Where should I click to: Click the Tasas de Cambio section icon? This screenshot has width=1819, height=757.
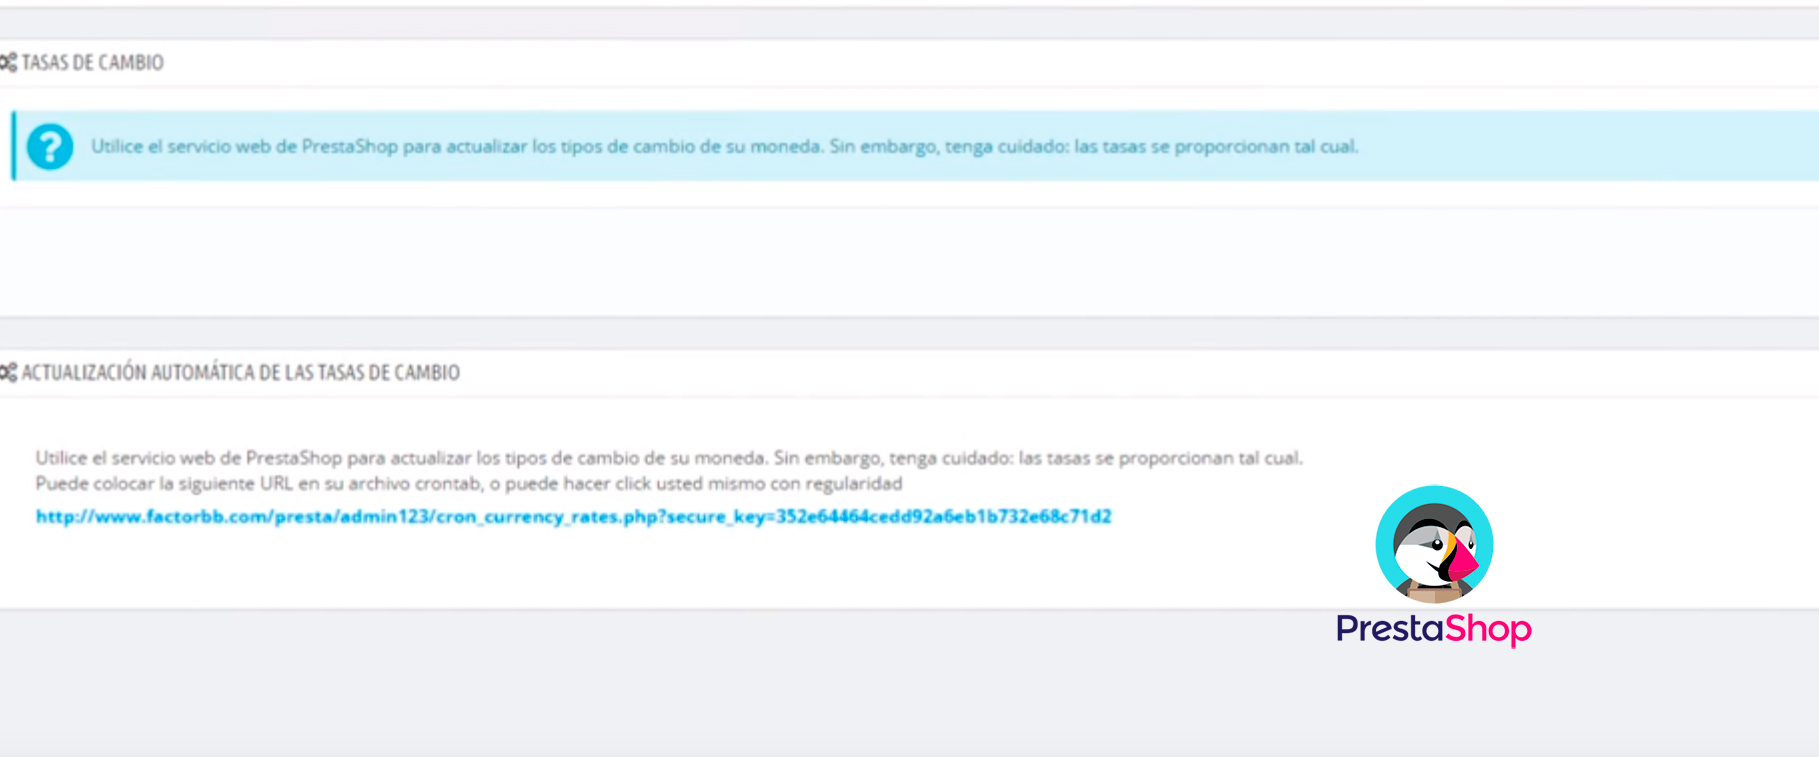coord(8,62)
